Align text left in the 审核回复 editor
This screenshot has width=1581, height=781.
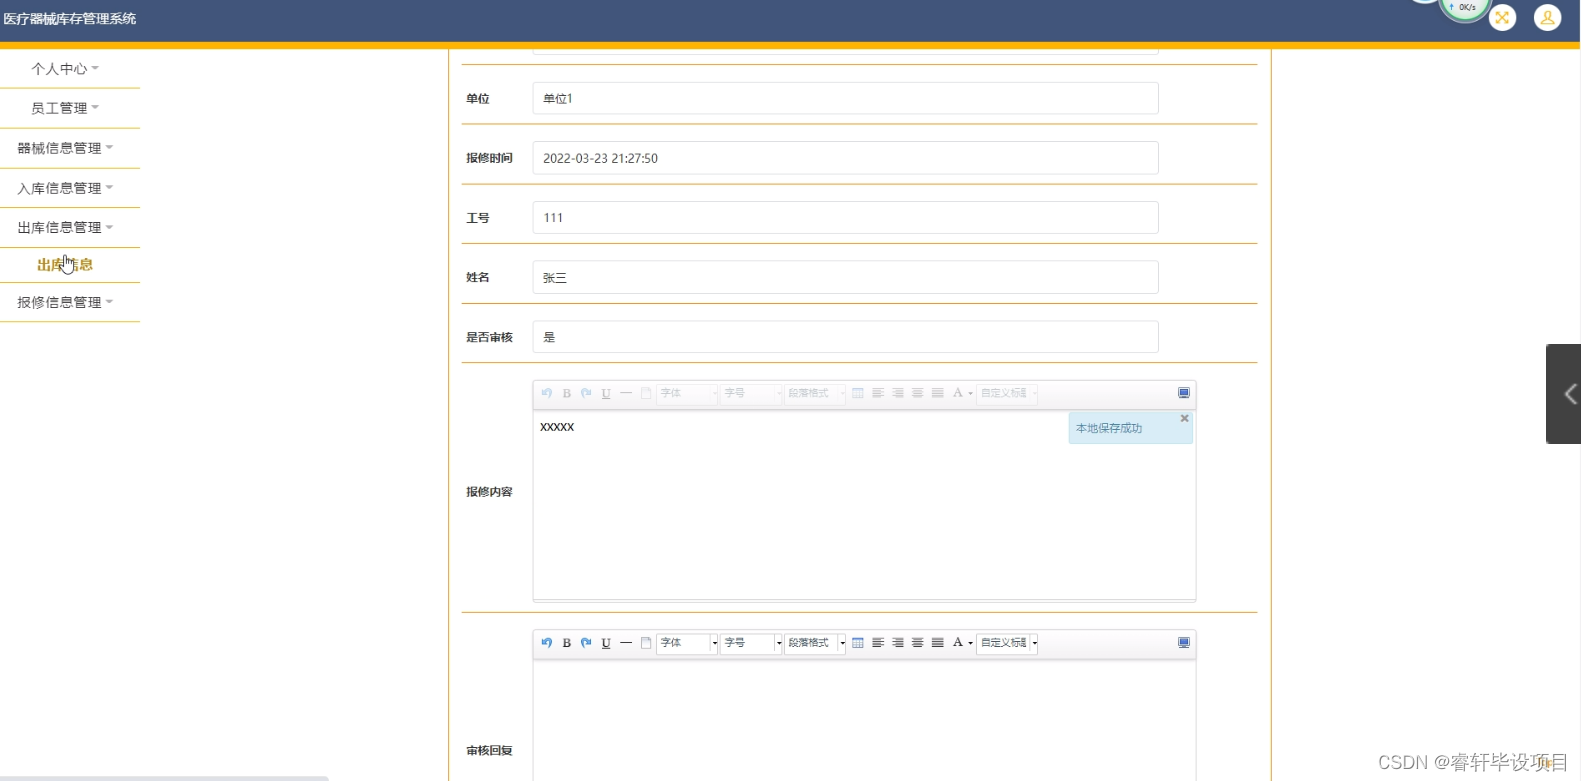point(878,643)
